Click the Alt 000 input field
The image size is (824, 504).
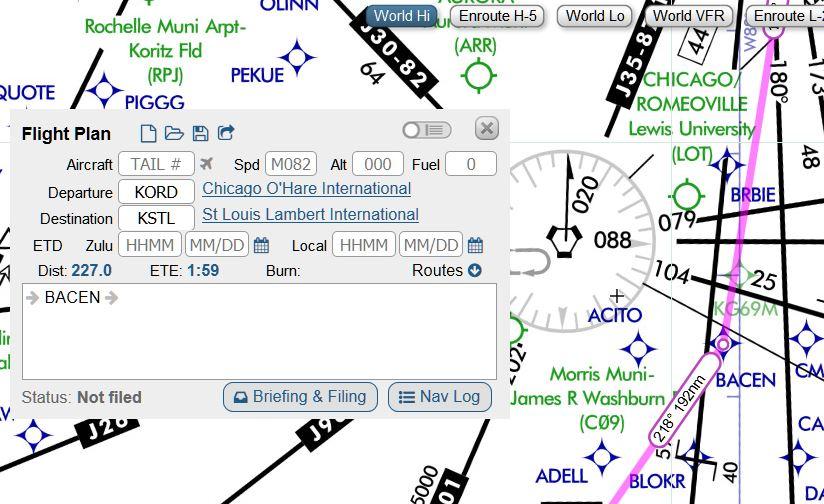tap(378, 164)
